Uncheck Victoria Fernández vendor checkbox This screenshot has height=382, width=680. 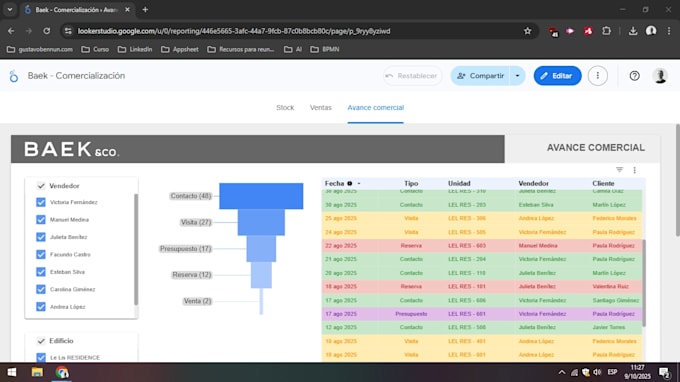pos(41,202)
